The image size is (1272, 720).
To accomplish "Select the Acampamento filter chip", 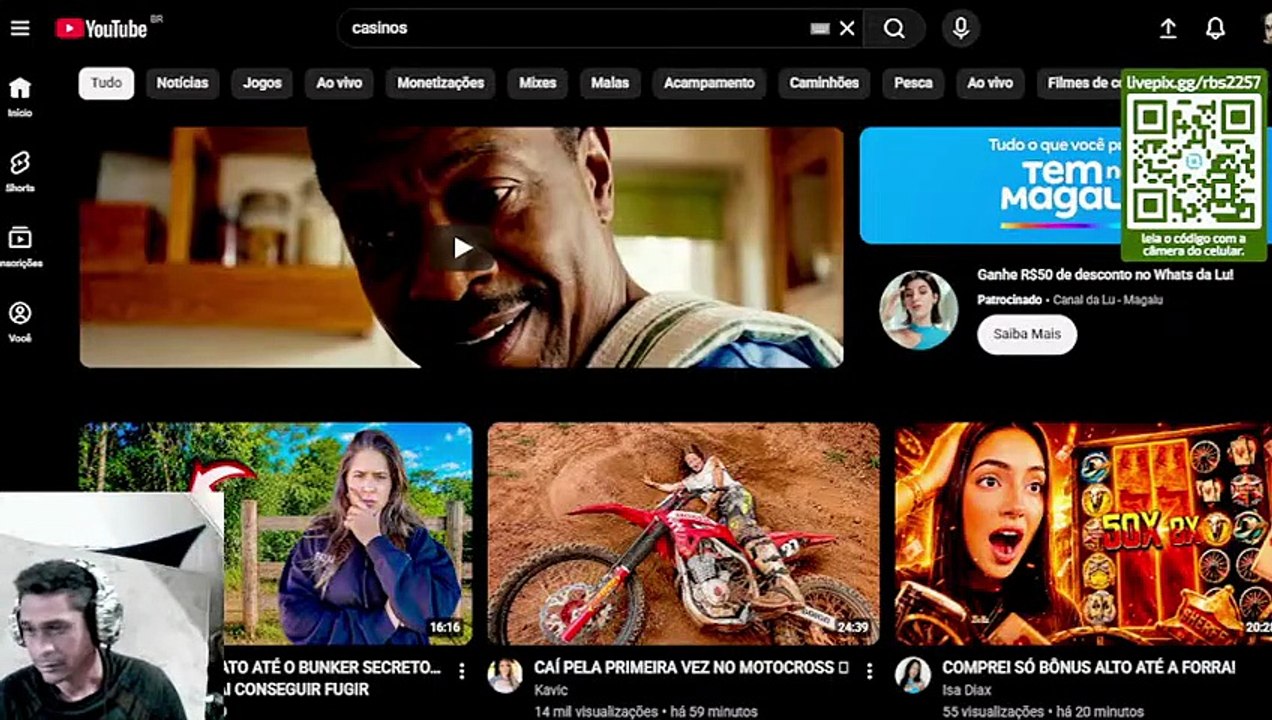I will 709,83.
